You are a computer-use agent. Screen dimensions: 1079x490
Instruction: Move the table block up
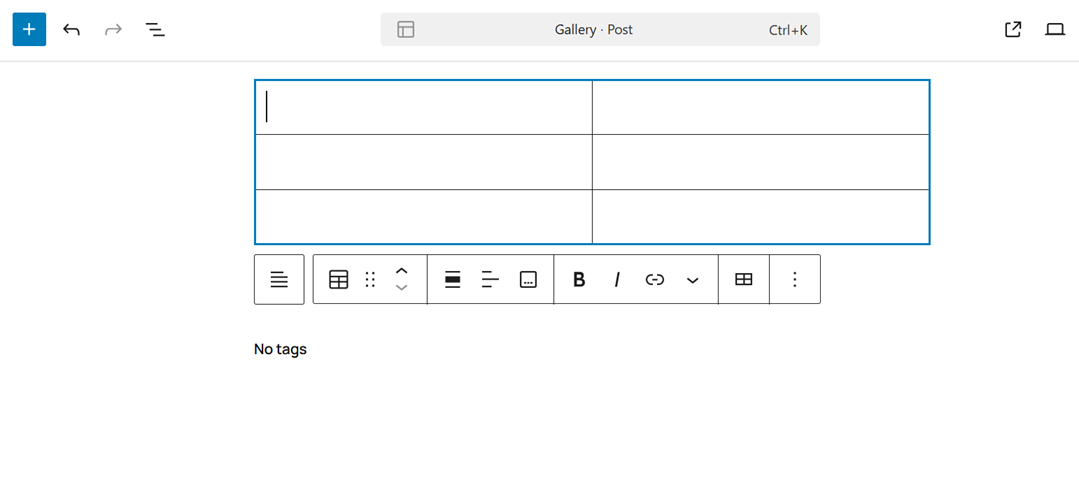tap(402, 271)
